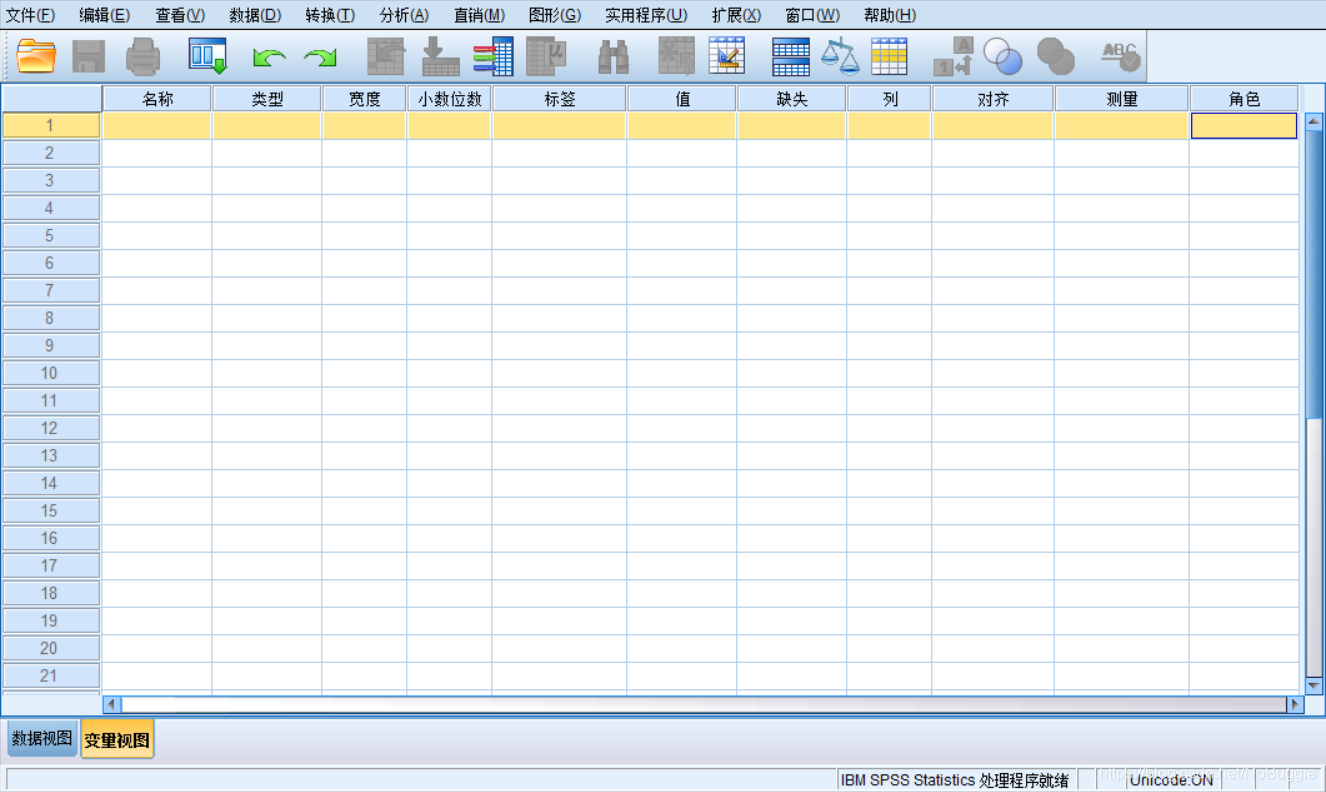Select the 测量 column header

tap(1122, 99)
